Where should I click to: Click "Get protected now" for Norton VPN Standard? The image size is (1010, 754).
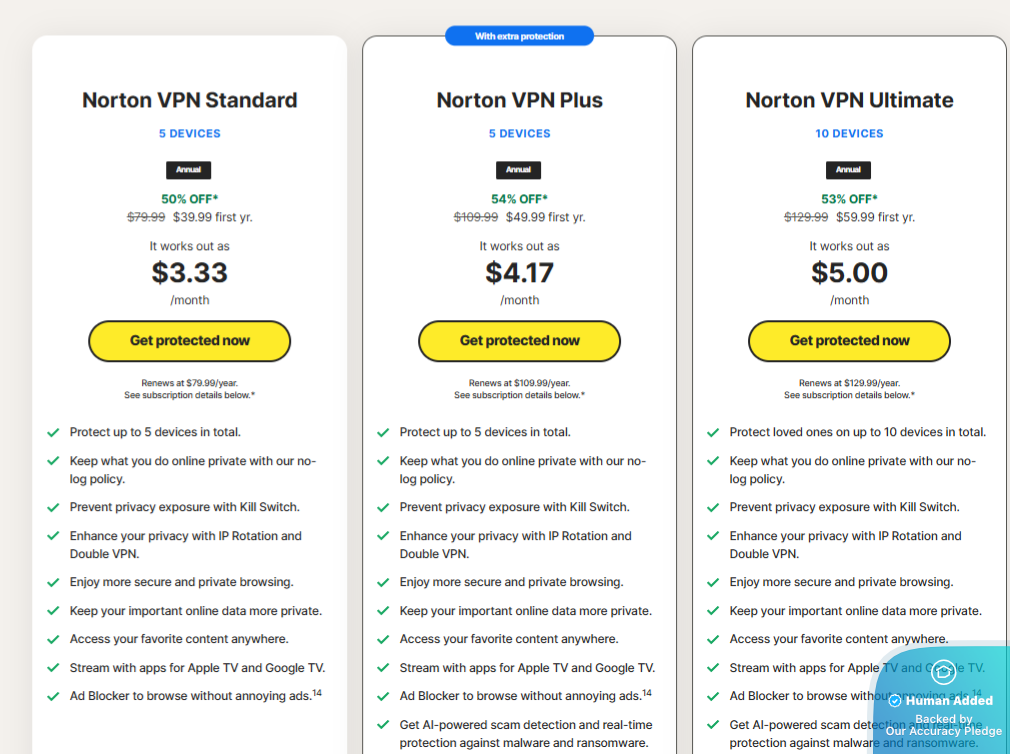click(x=189, y=341)
